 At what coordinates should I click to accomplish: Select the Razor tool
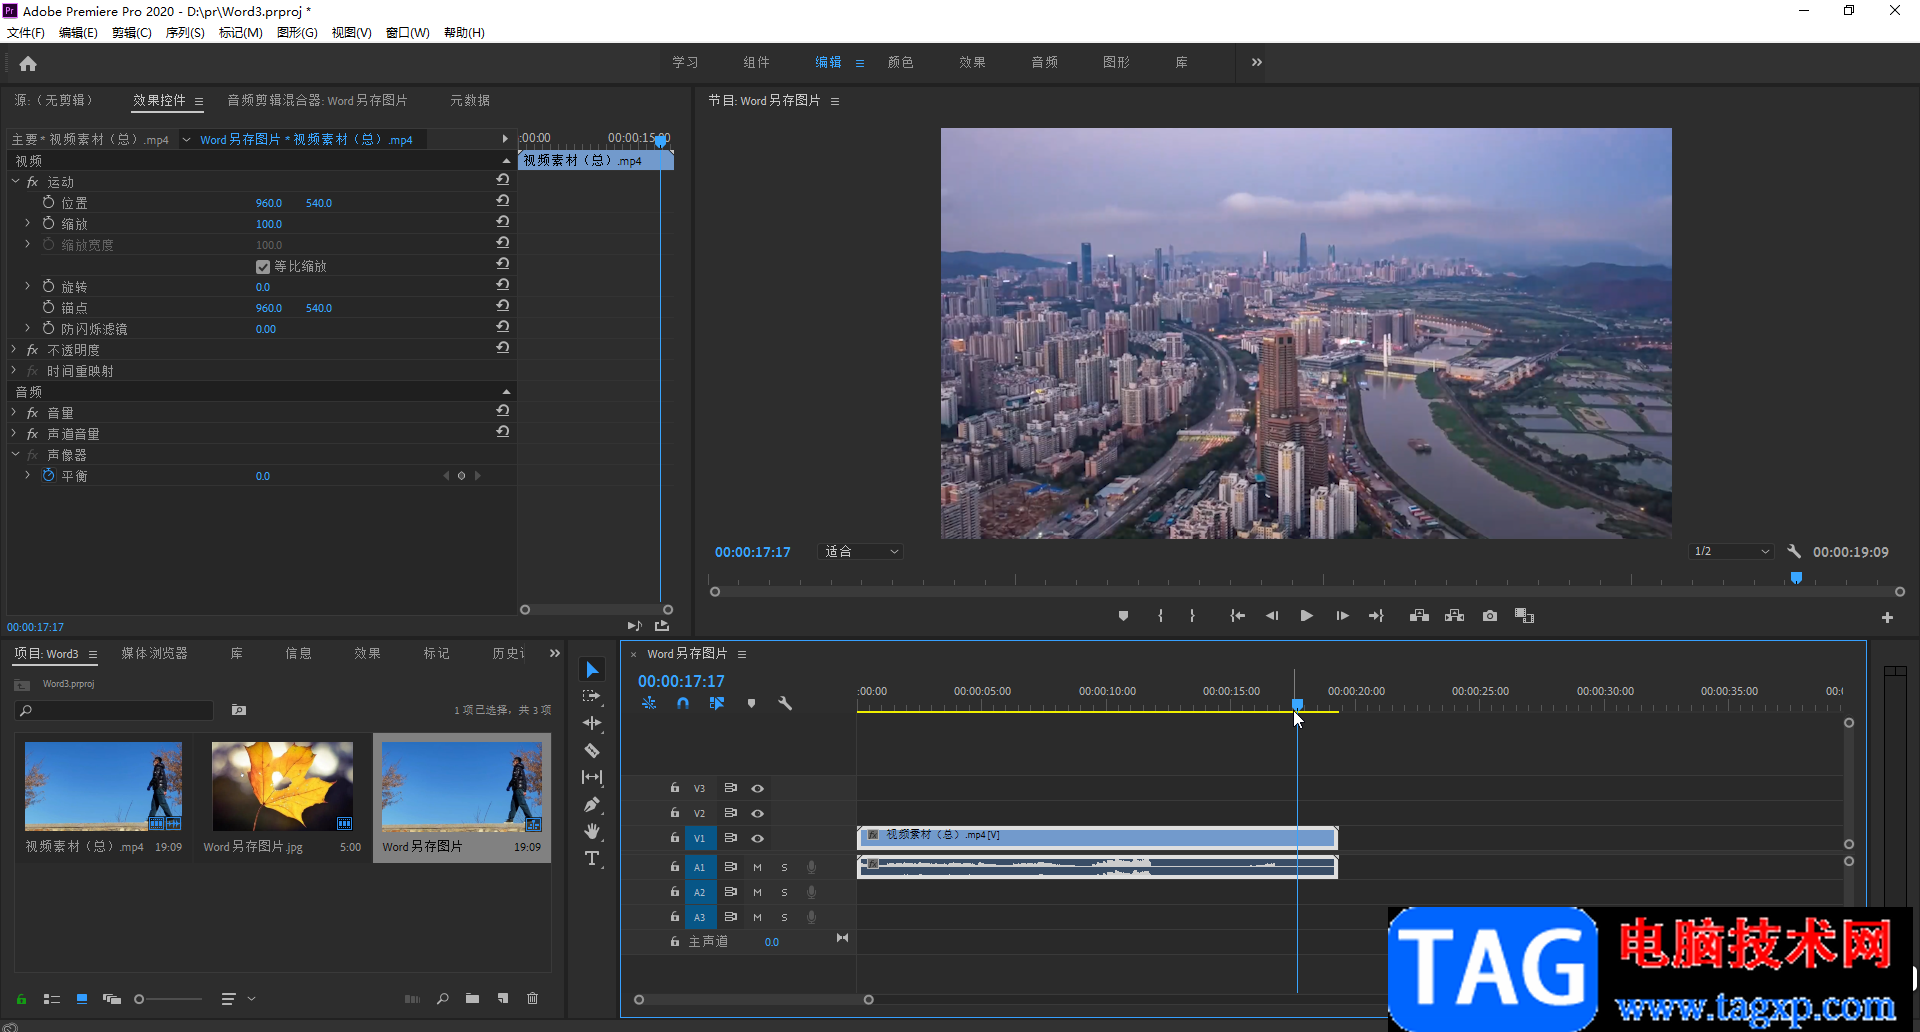pyautogui.click(x=592, y=750)
